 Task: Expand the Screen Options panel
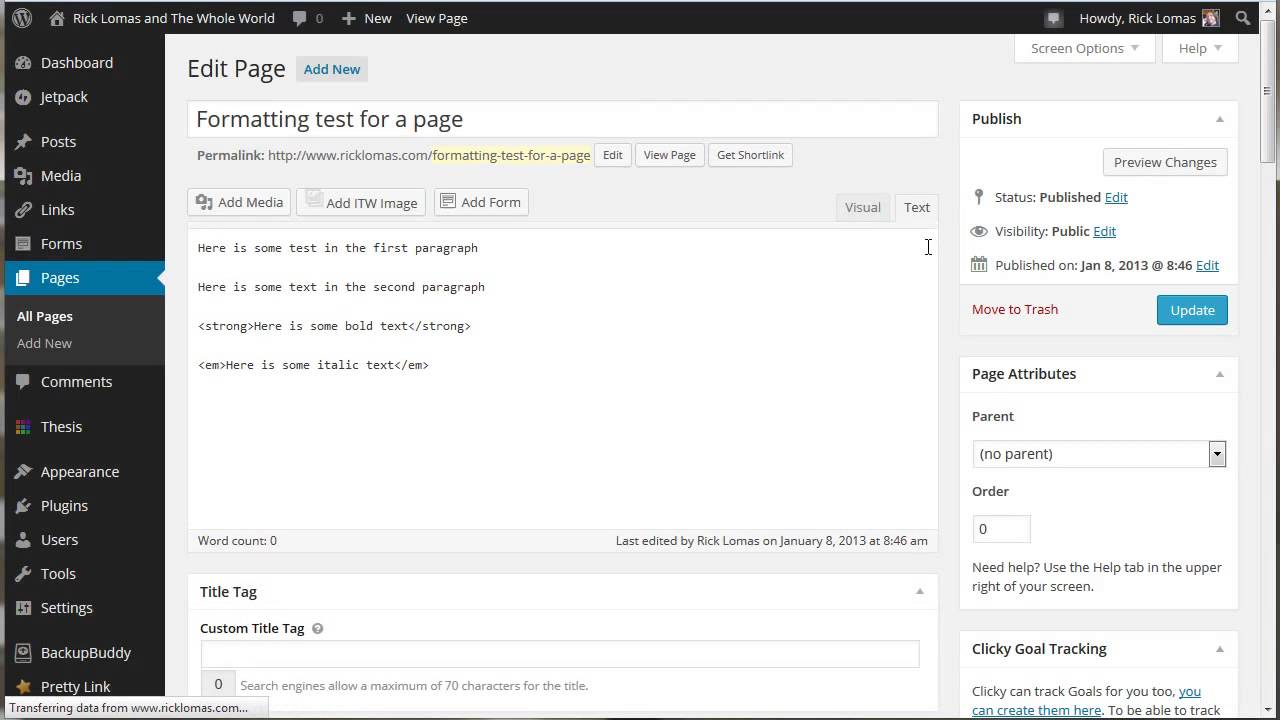(x=1084, y=48)
